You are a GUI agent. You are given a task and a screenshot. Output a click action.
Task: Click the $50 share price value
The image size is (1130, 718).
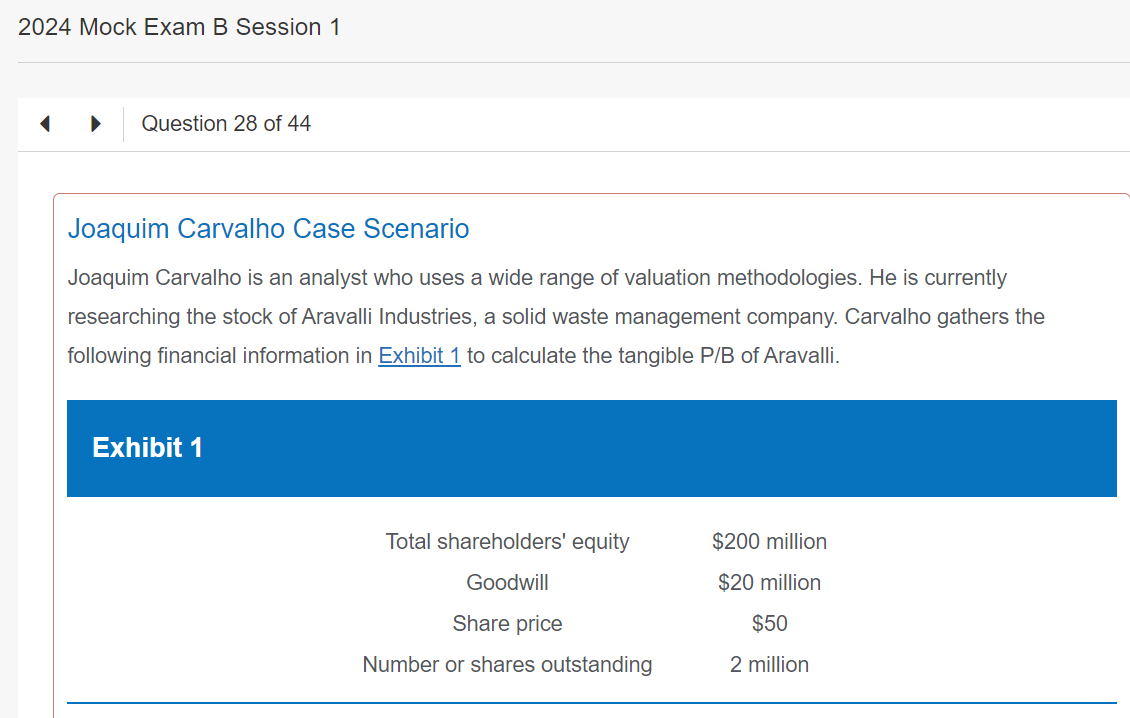coord(769,624)
